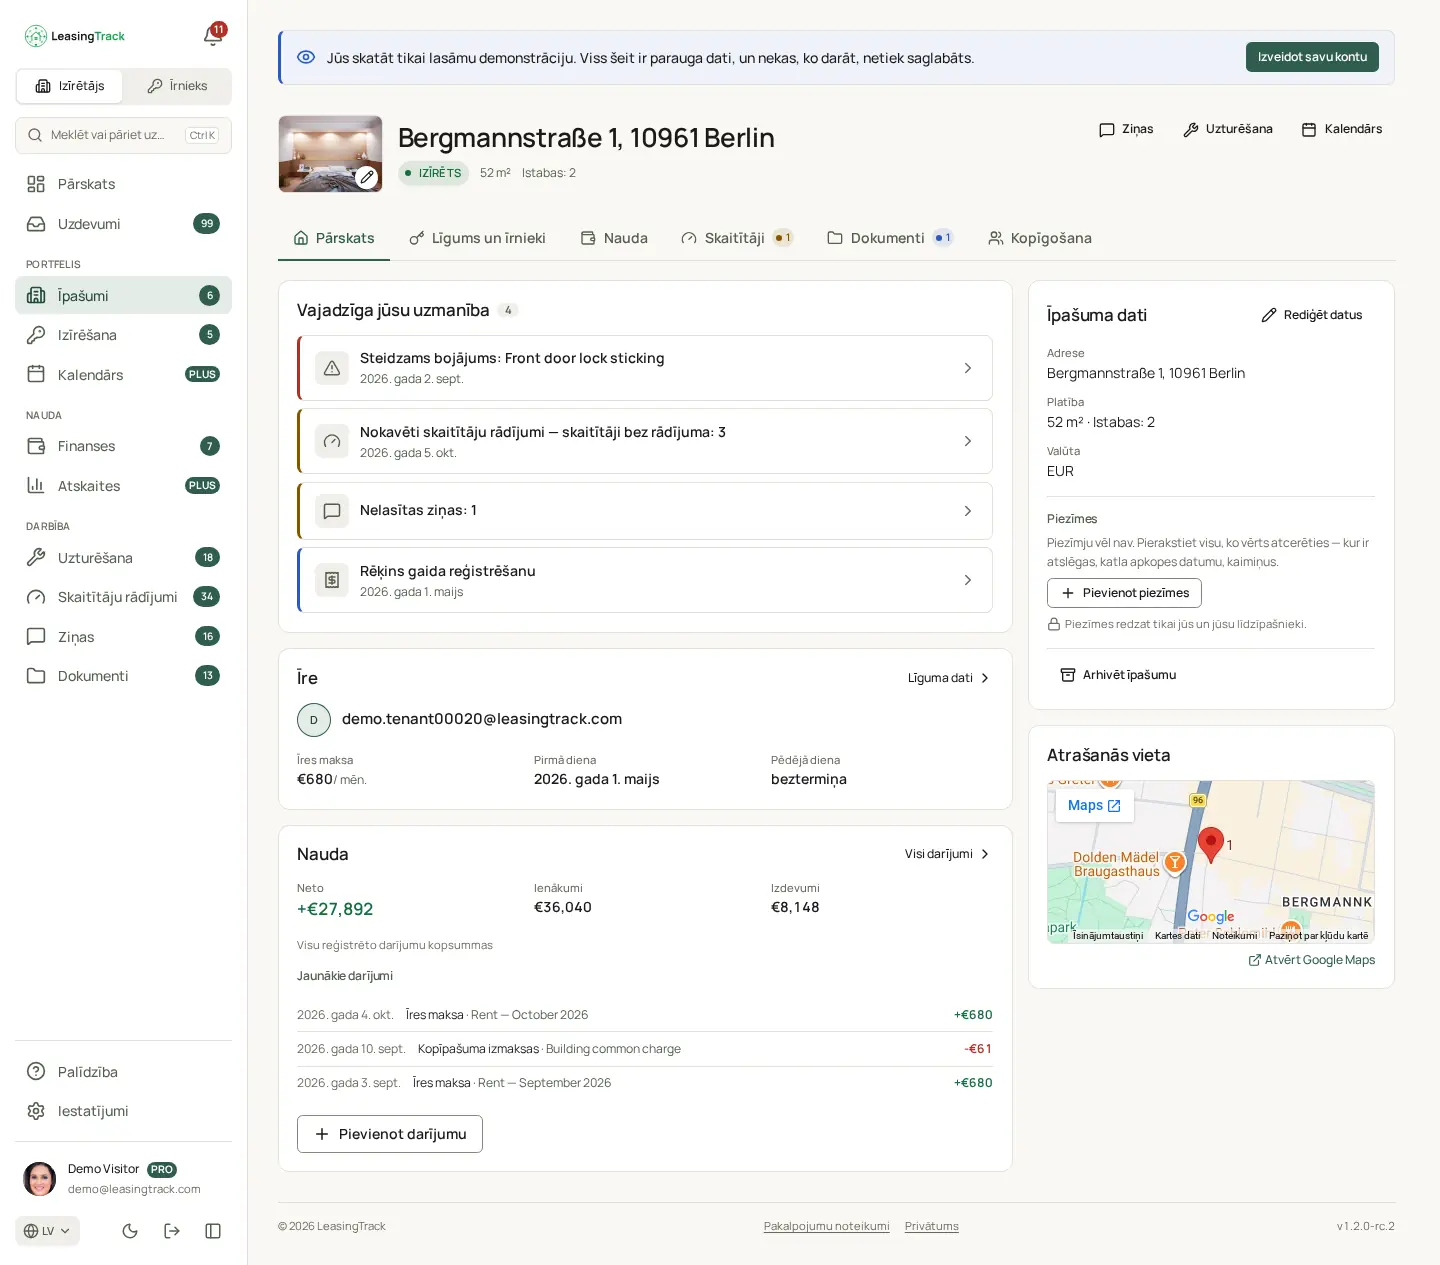1440x1265 pixels.
Task: Click Pievienot darījumu button
Action: [390, 1134]
